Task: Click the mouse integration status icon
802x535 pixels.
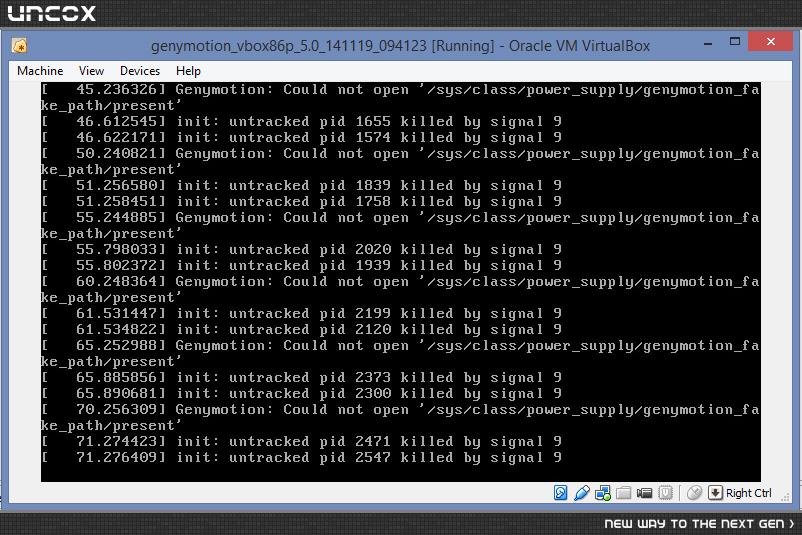Action: tap(694, 493)
